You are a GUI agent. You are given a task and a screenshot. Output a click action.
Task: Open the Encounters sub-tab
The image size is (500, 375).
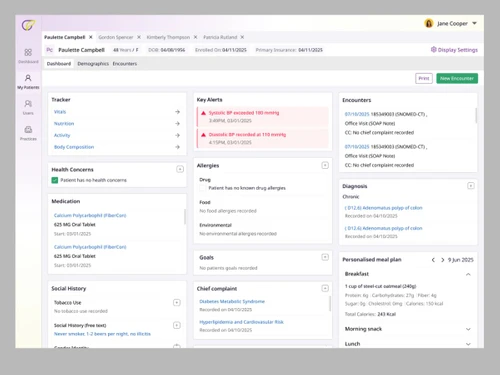(x=125, y=64)
